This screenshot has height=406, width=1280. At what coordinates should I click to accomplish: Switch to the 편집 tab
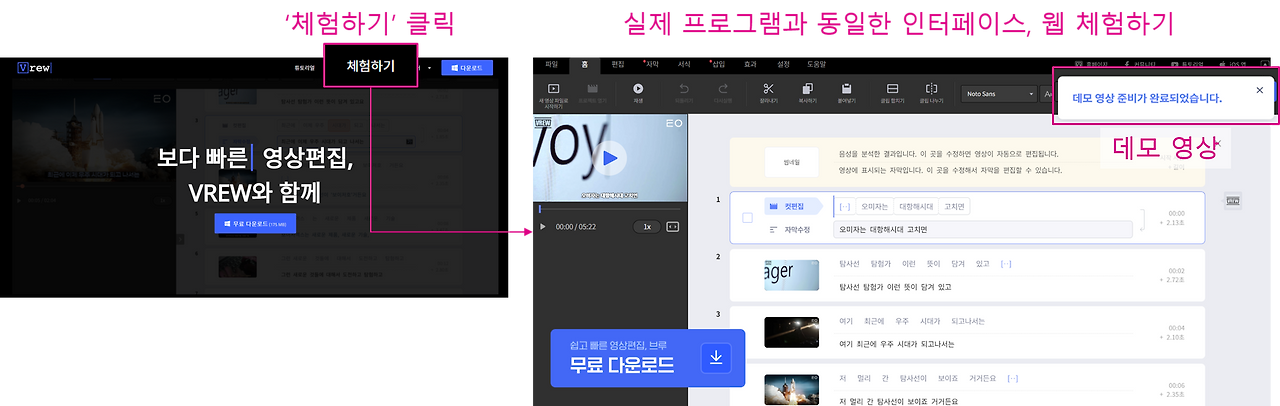click(x=617, y=64)
